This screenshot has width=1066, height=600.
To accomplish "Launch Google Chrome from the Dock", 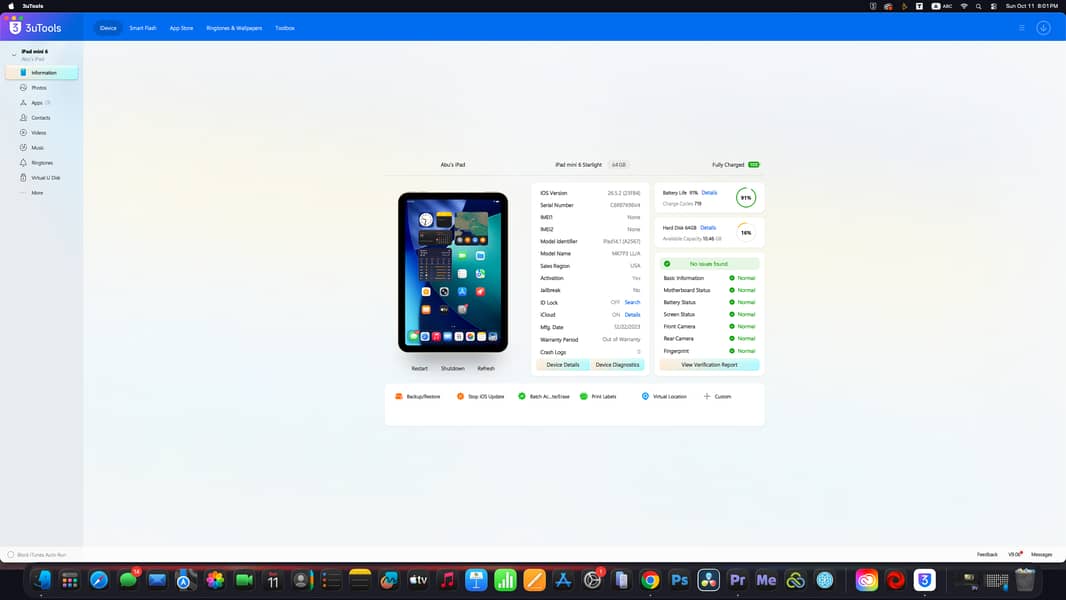I will point(650,580).
